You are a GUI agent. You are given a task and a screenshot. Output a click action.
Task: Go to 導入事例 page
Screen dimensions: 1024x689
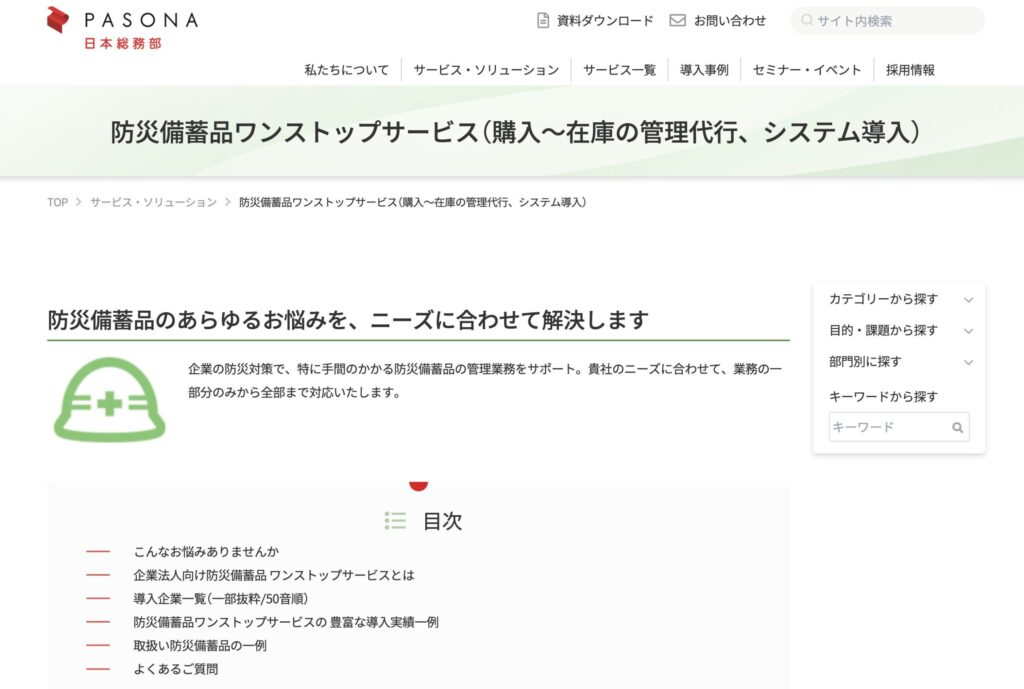point(704,70)
